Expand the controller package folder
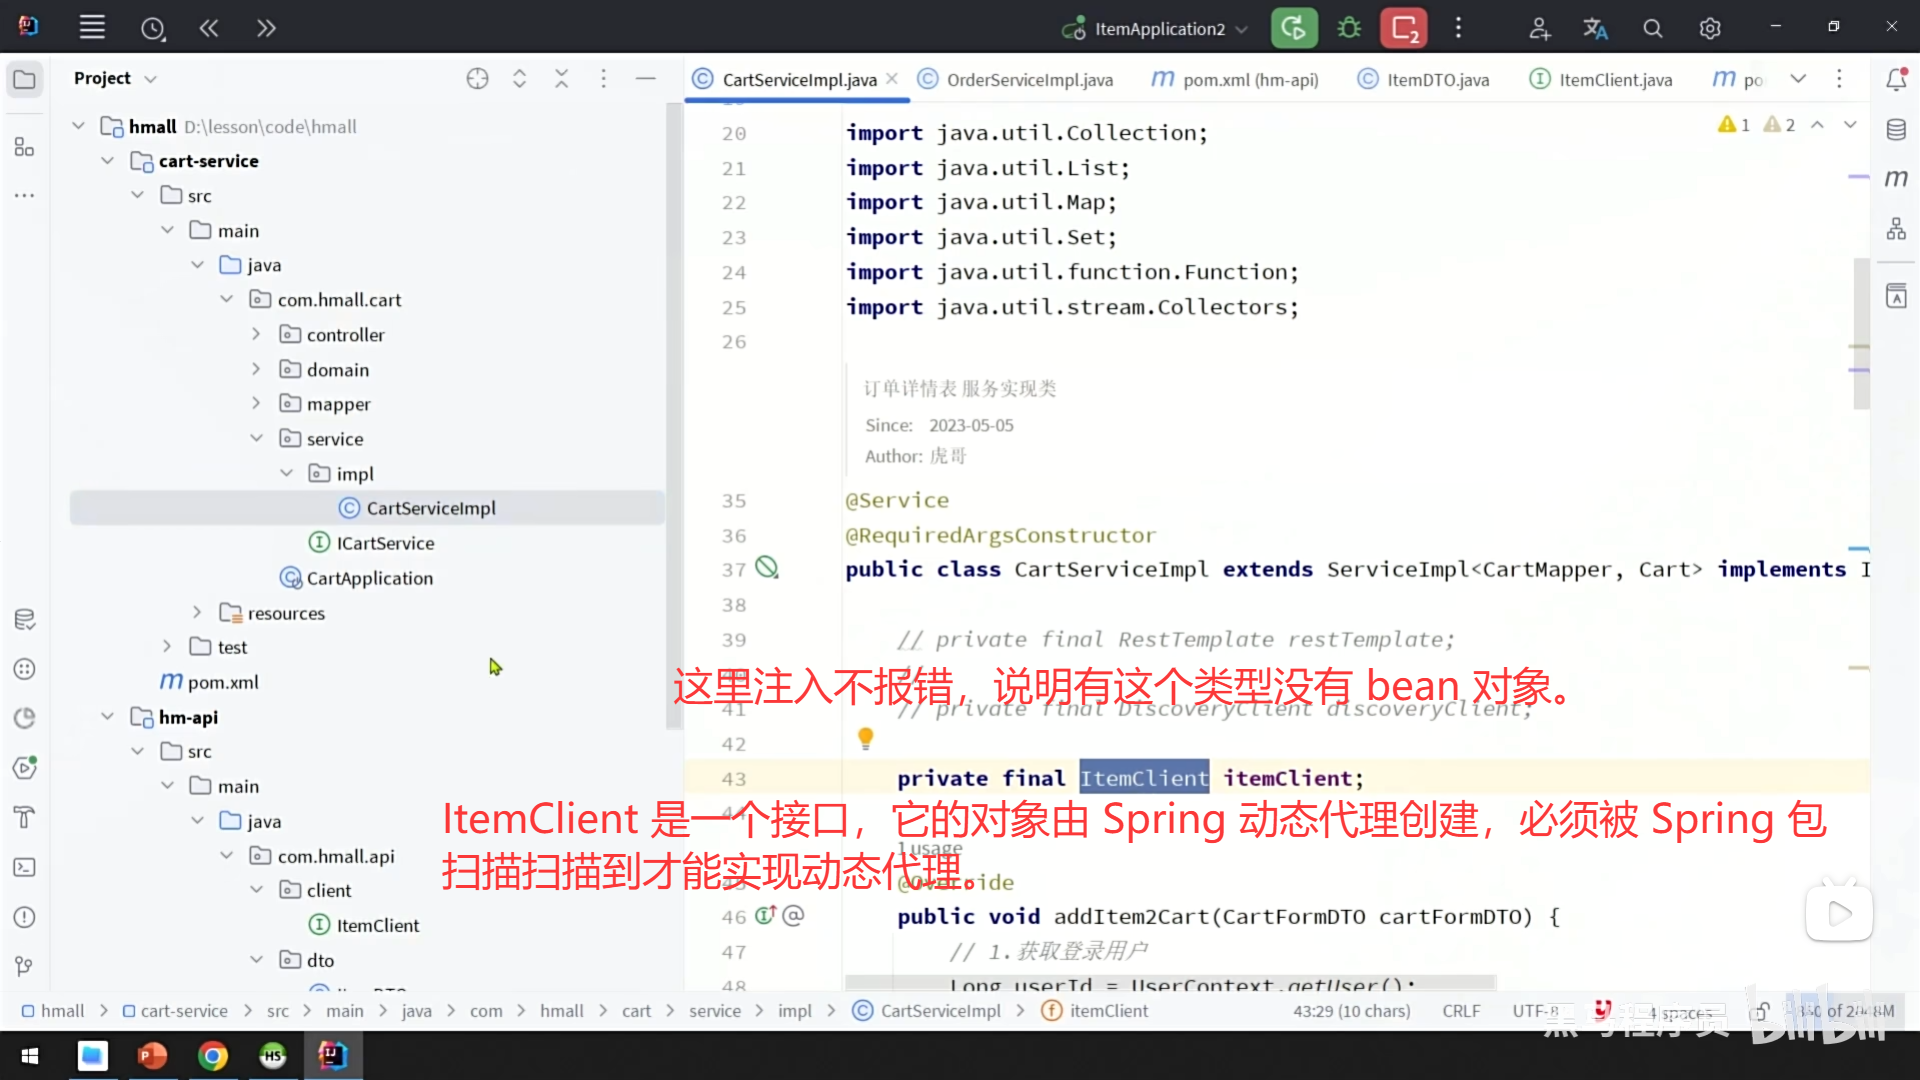 [256, 334]
